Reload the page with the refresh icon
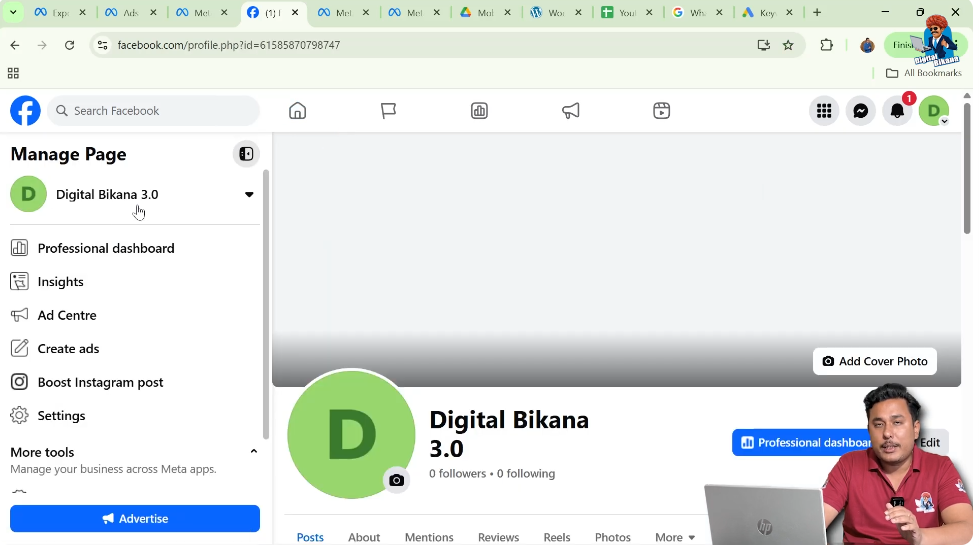Image resolution: width=979 pixels, height=546 pixels. click(69, 45)
